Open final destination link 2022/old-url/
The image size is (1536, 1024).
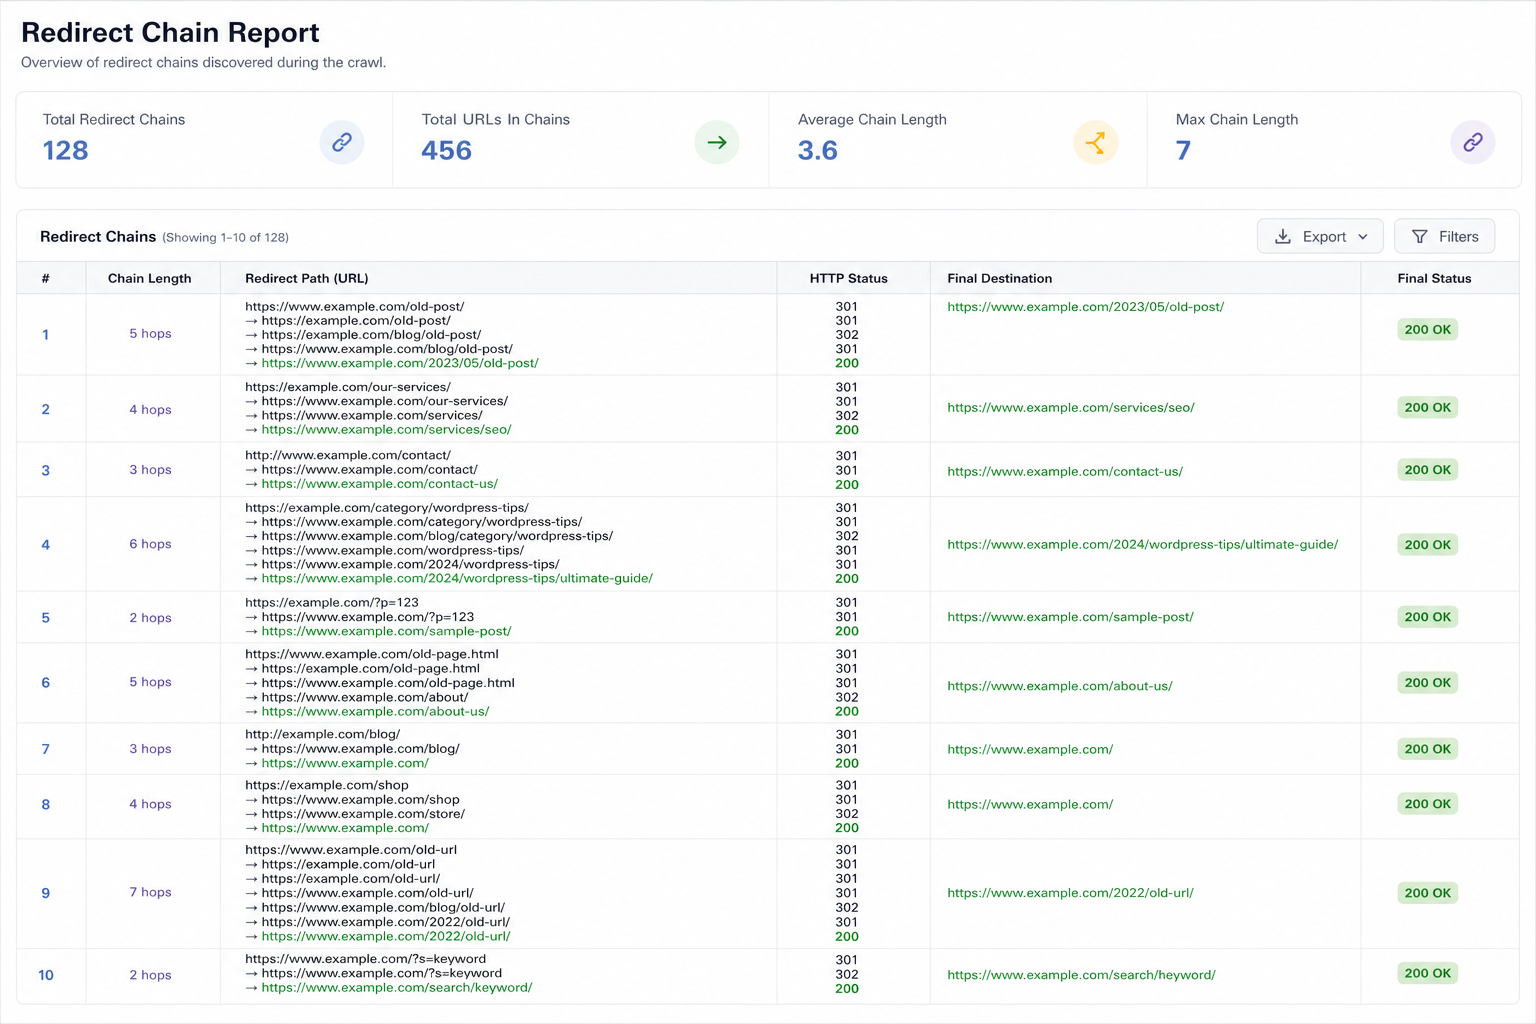pos(1071,893)
